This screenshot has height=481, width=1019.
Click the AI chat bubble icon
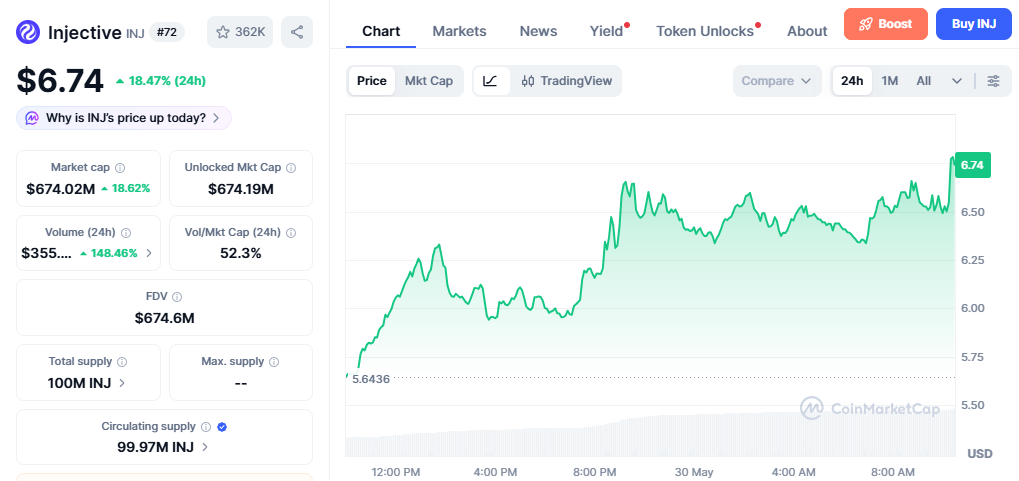(32, 118)
